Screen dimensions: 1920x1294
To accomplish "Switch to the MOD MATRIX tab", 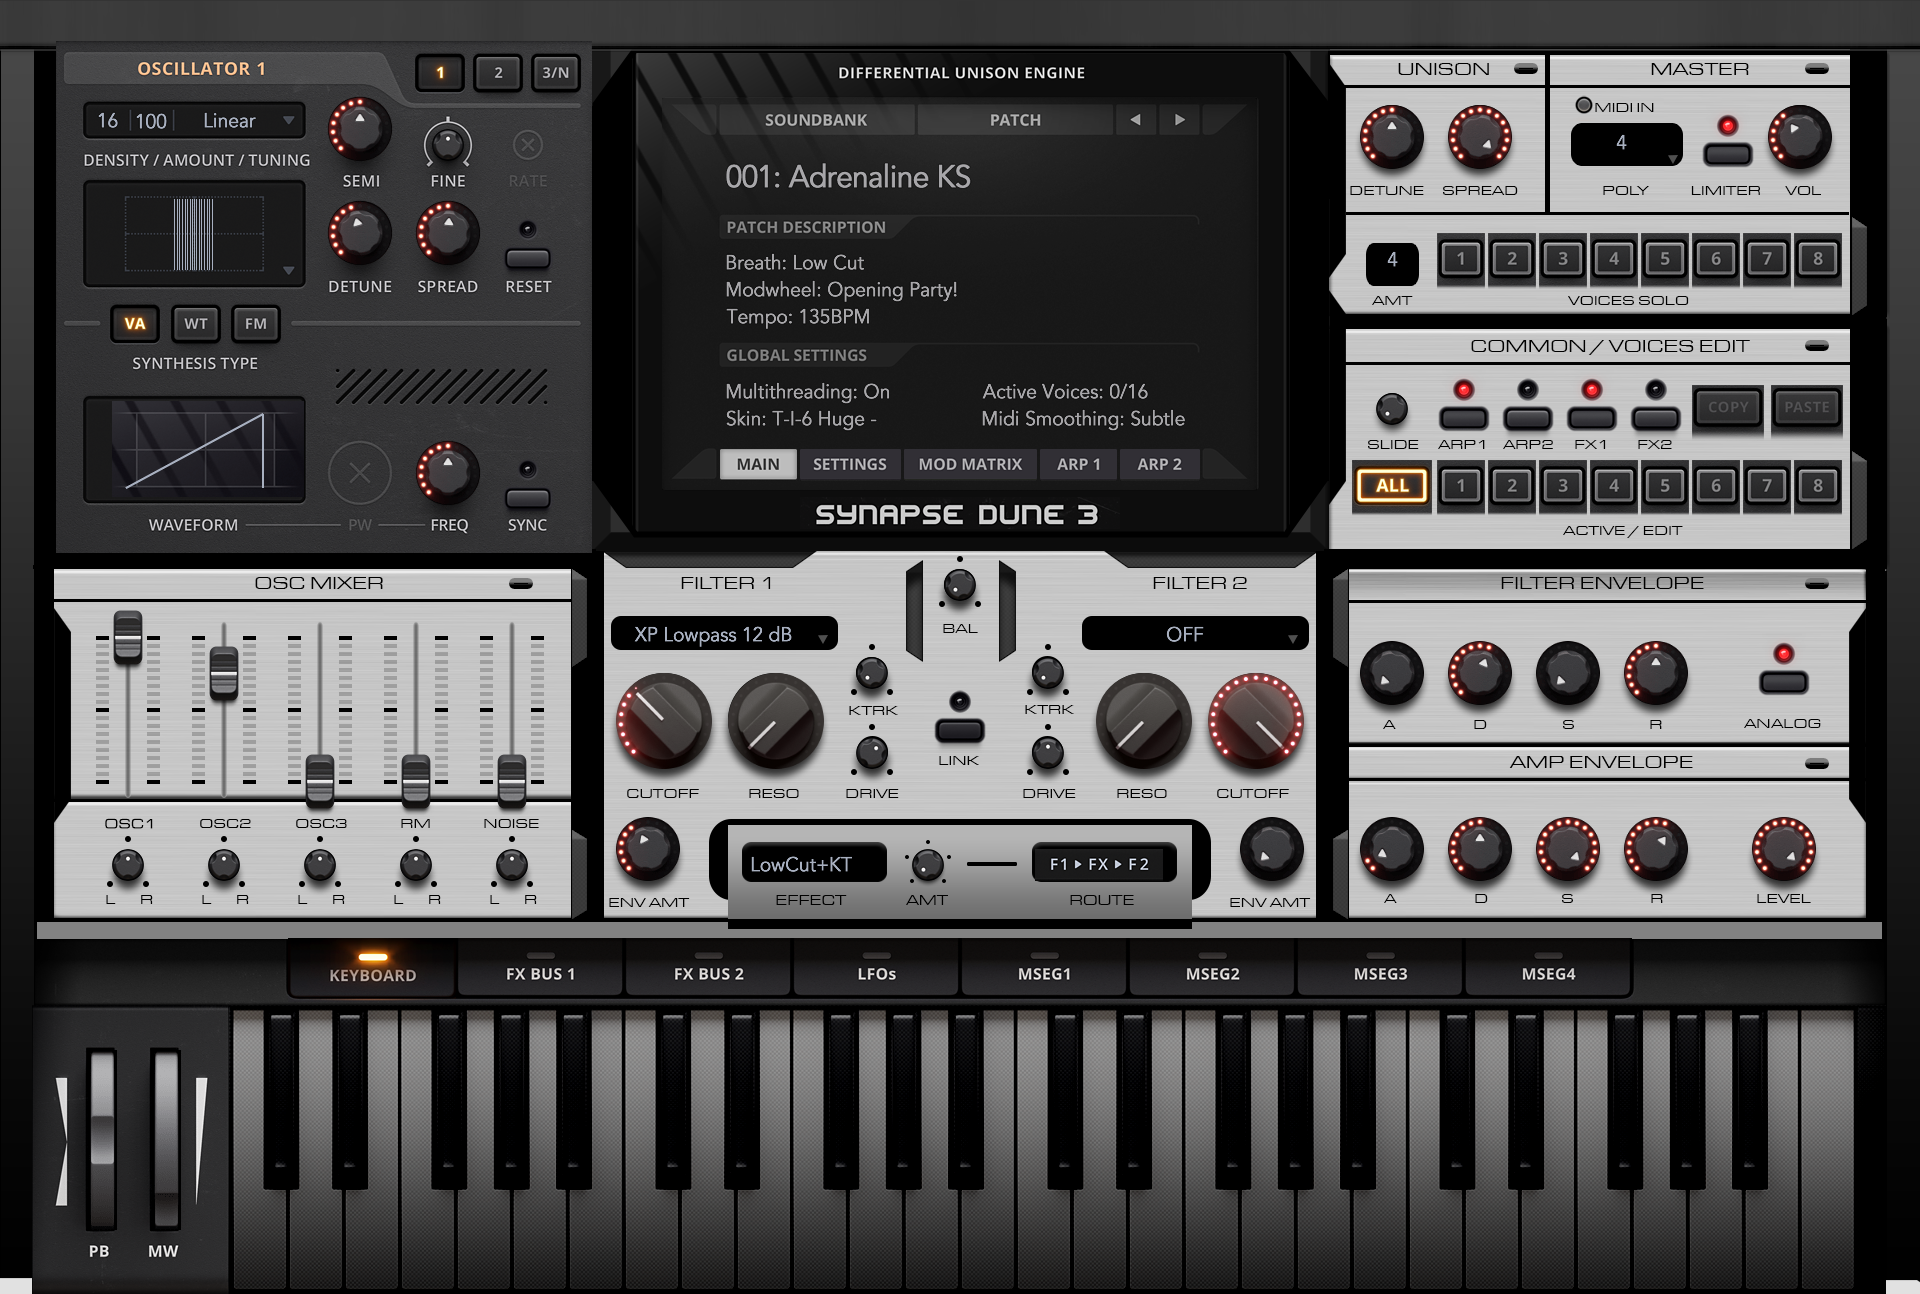I will [970, 464].
